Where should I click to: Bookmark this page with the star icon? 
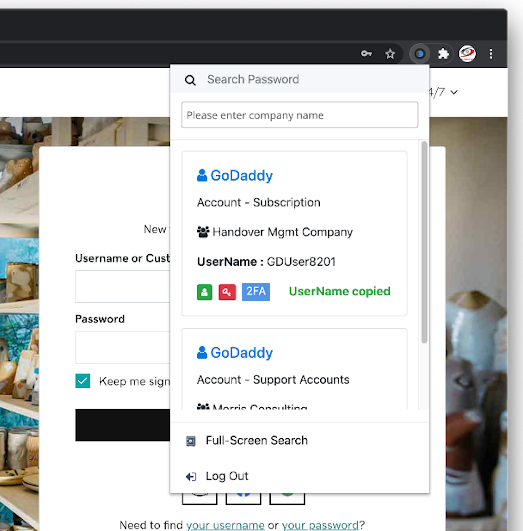[390, 54]
